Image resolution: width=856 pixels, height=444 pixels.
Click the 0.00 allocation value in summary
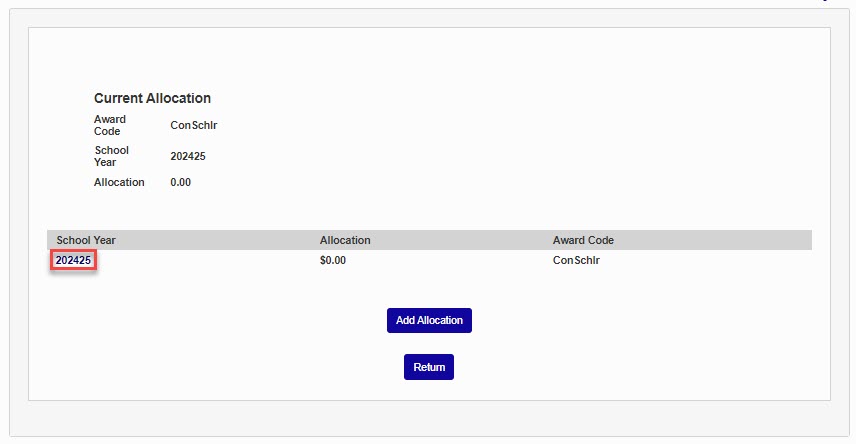[x=181, y=182]
